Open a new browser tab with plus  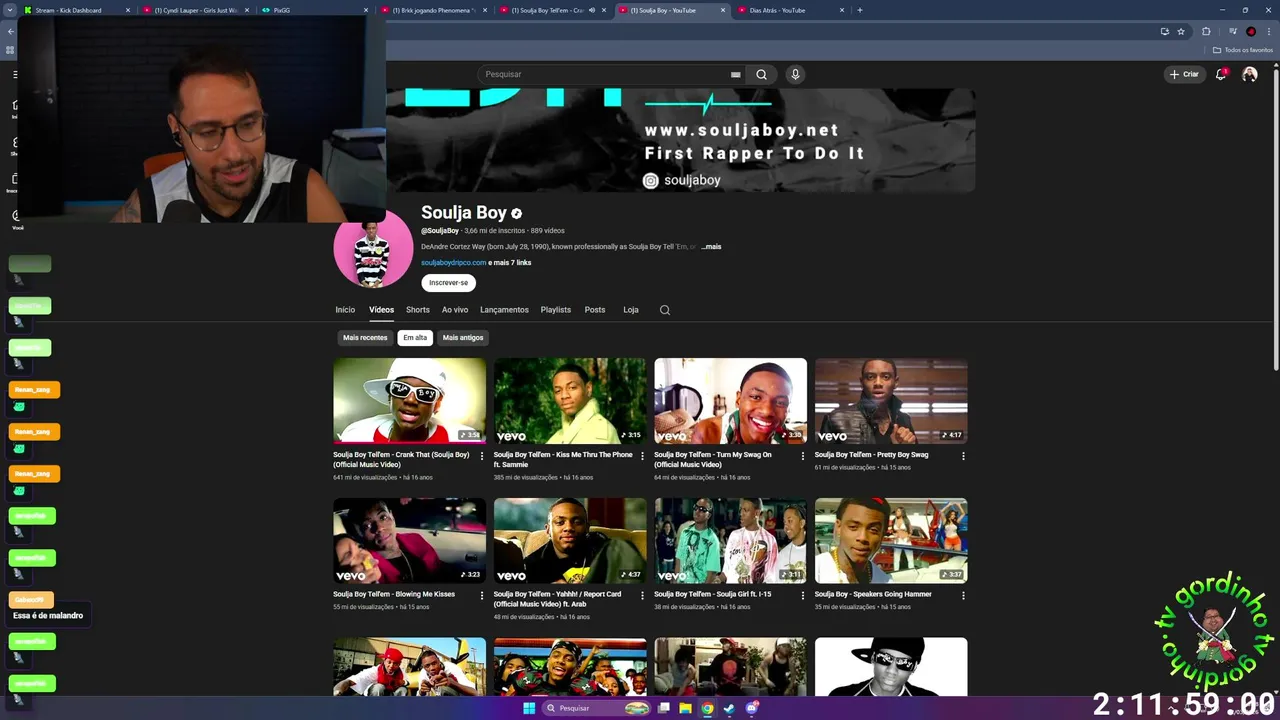click(x=860, y=10)
